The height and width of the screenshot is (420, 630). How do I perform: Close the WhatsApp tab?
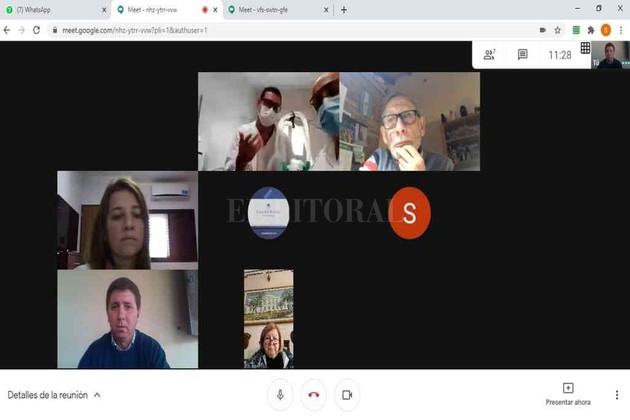coord(104,10)
